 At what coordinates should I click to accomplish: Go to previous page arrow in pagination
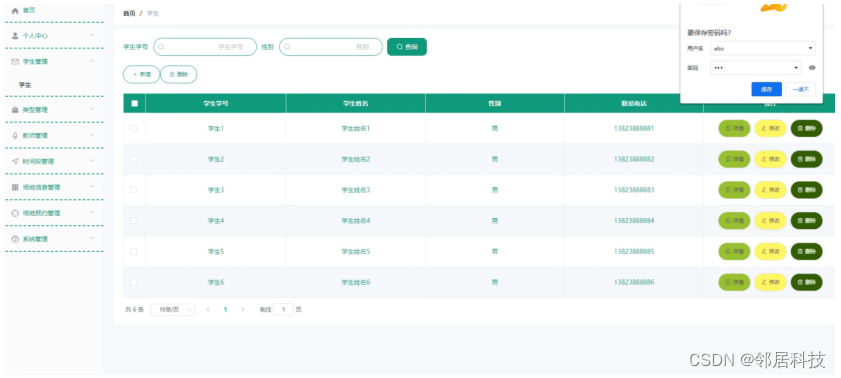pyautogui.click(x=208, y=309)
